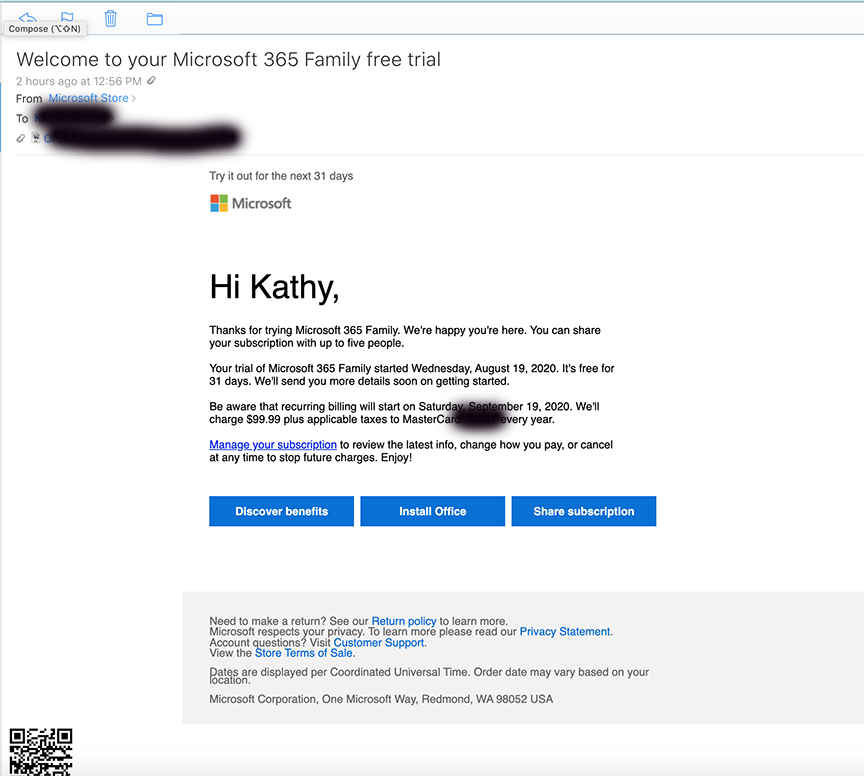View the Store Terms of Sale link

point(304,653)
